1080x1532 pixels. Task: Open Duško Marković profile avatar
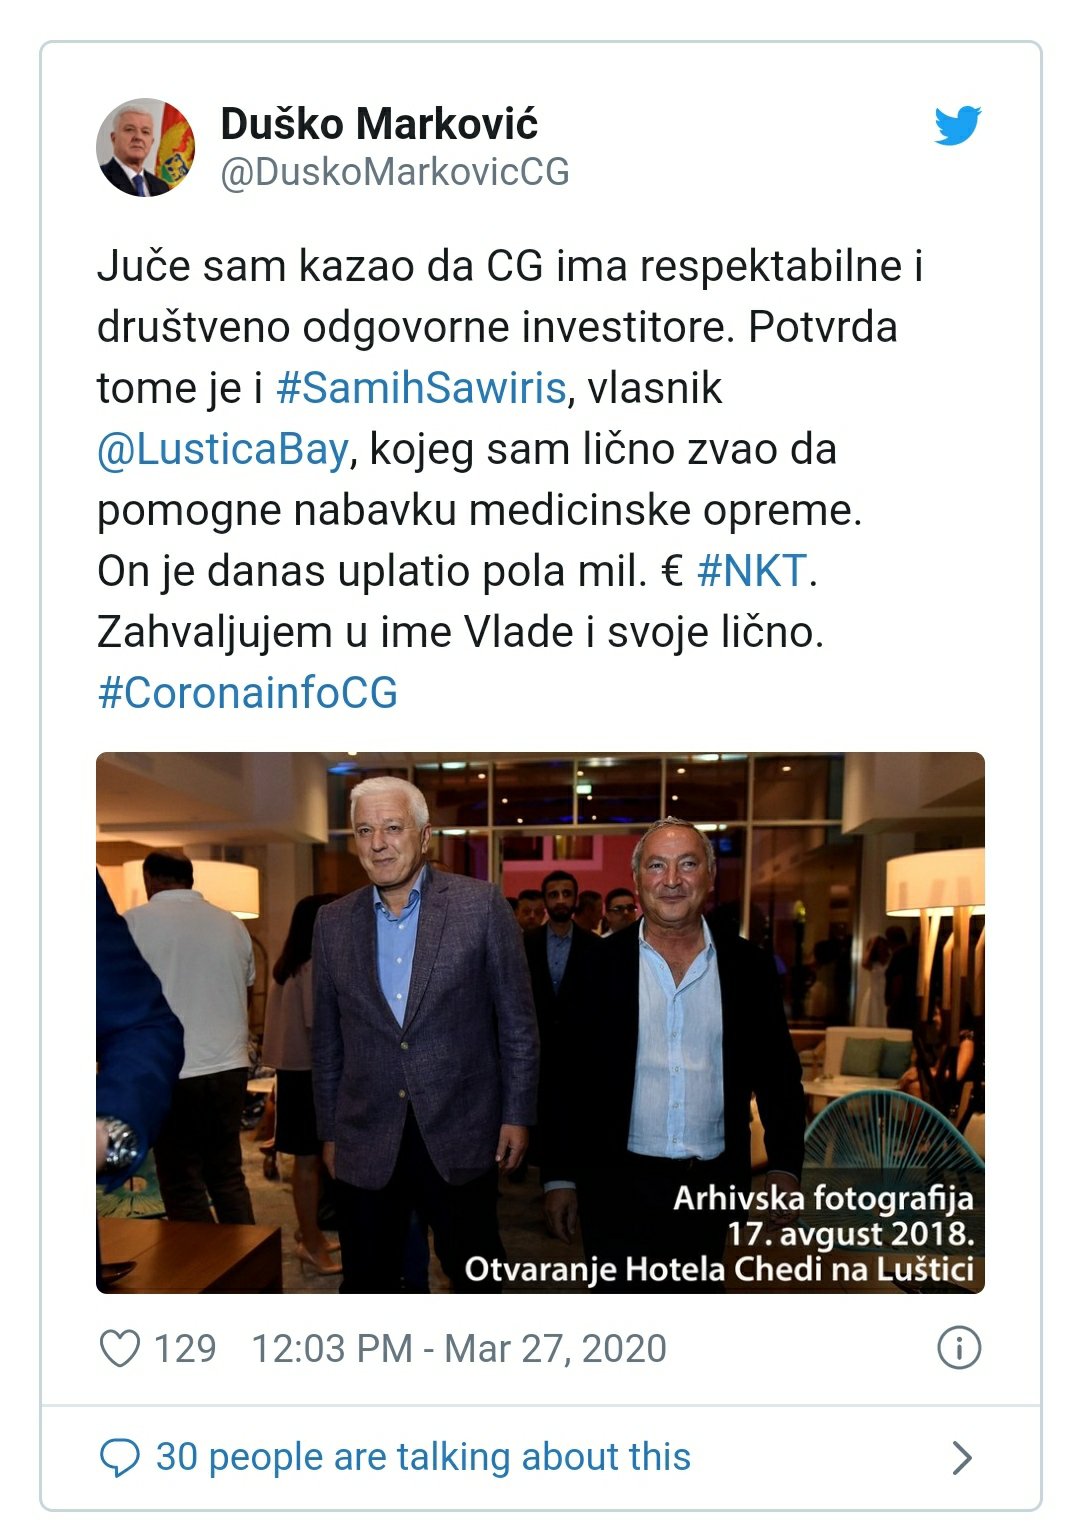point(146,147)
